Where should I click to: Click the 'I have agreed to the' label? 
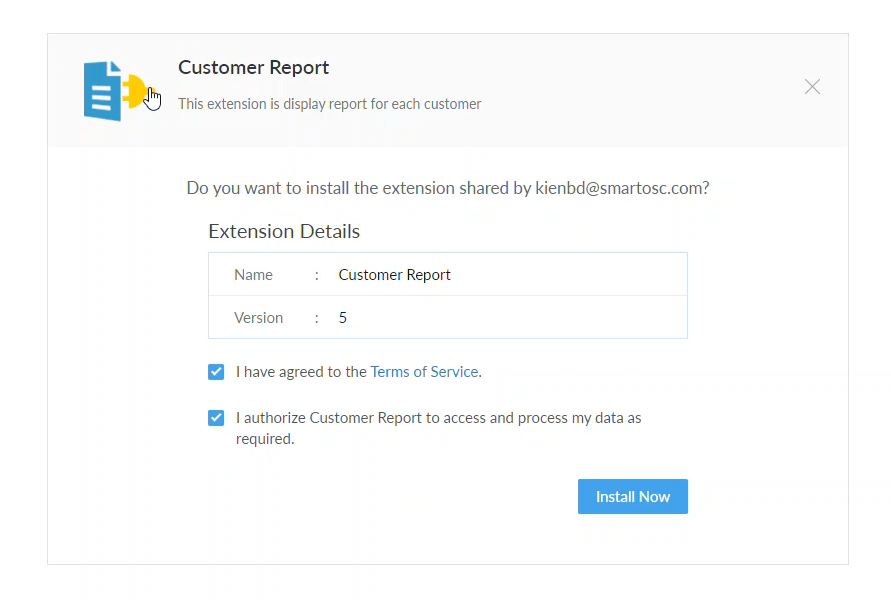coord(301,372)
